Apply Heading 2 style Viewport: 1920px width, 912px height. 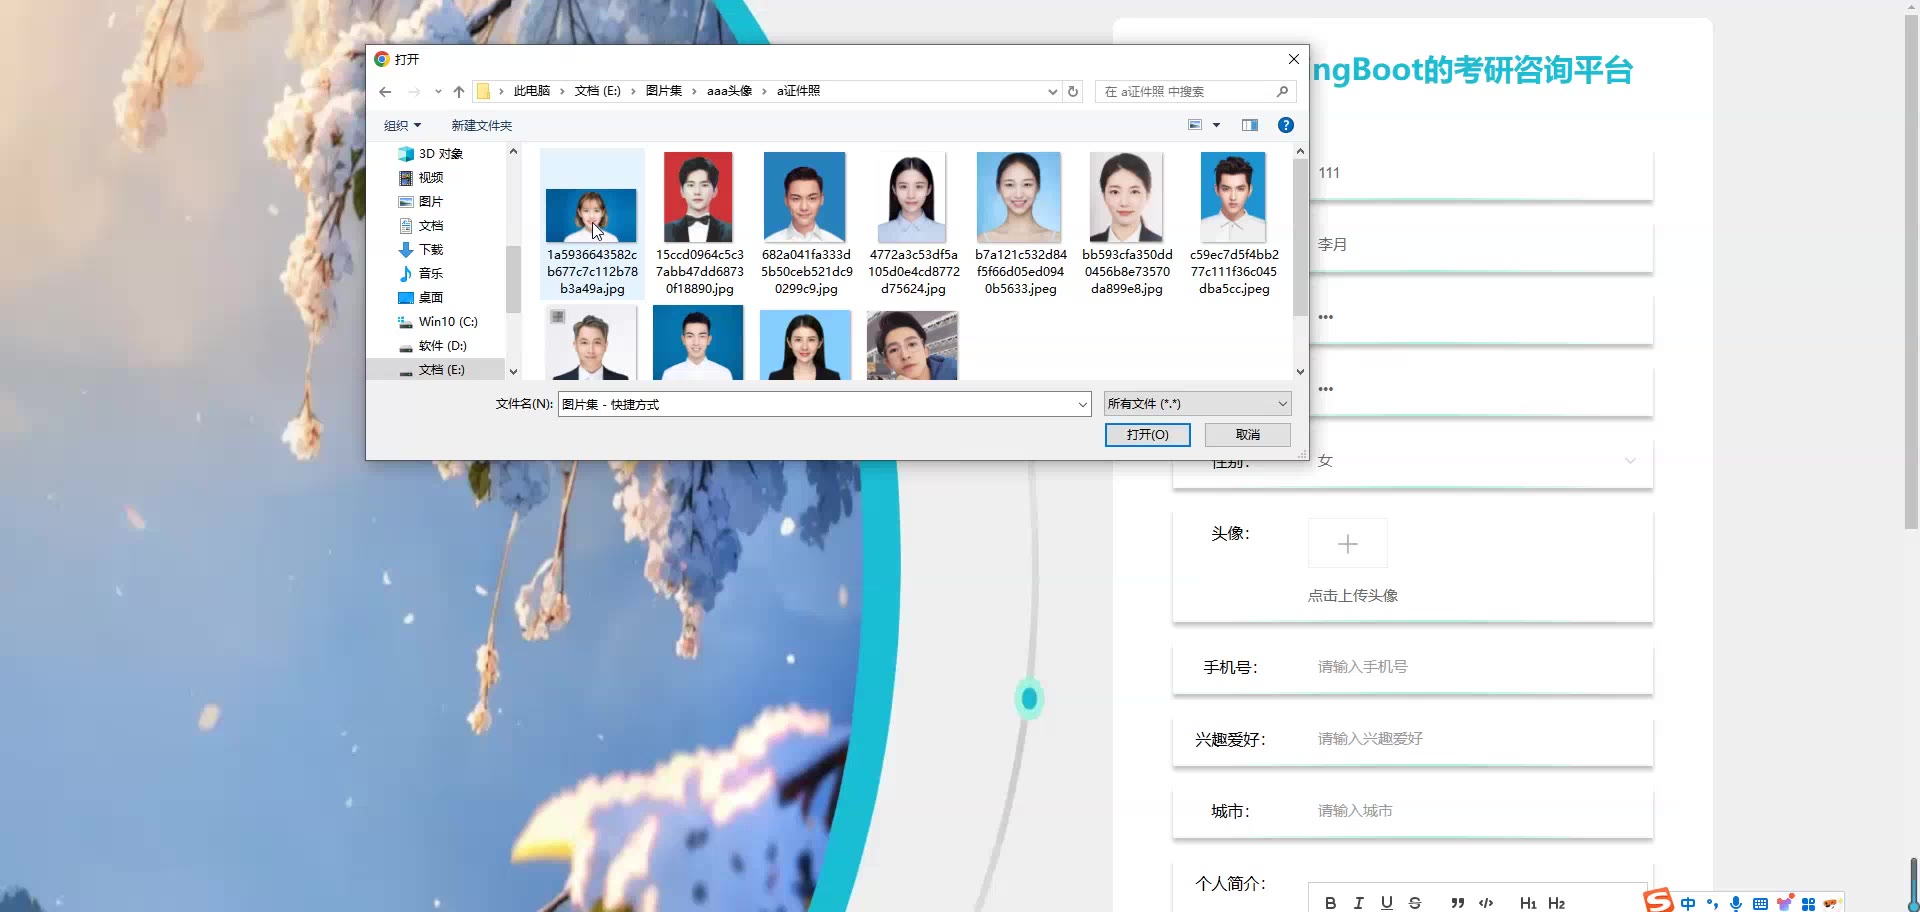click(1557, 903)
